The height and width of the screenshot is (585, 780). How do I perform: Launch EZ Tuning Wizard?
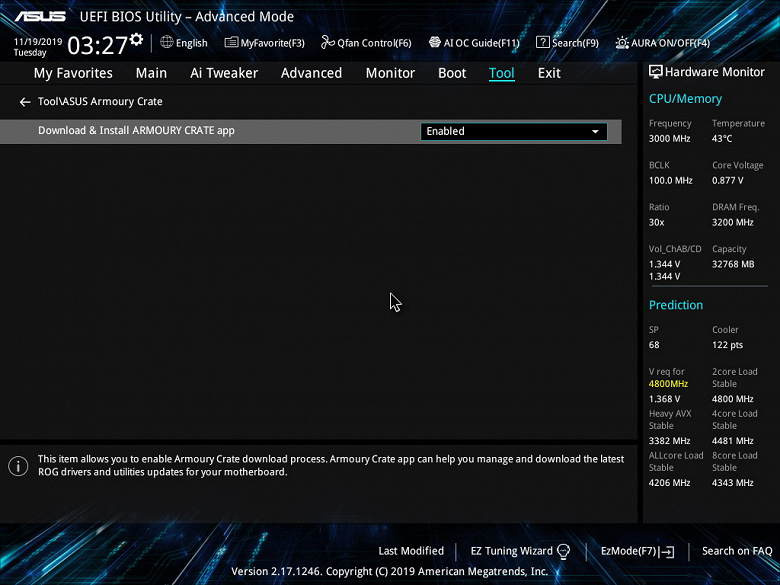point(511,551)
